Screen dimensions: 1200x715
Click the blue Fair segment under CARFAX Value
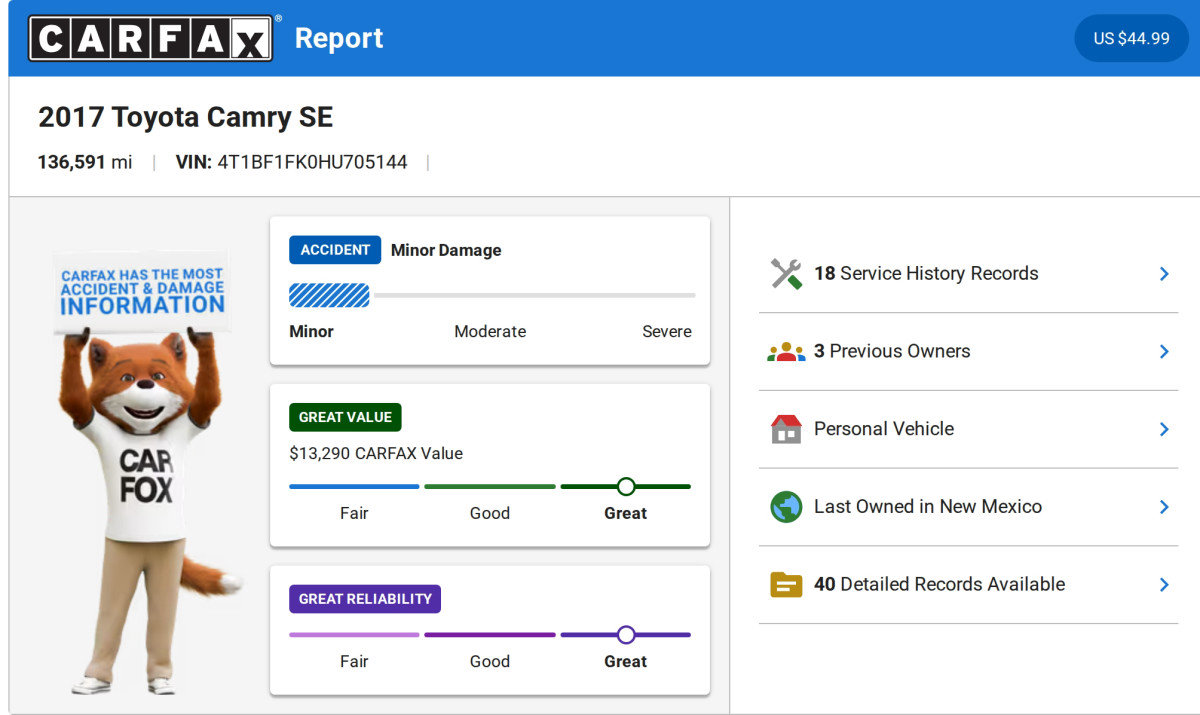[354, 487]
